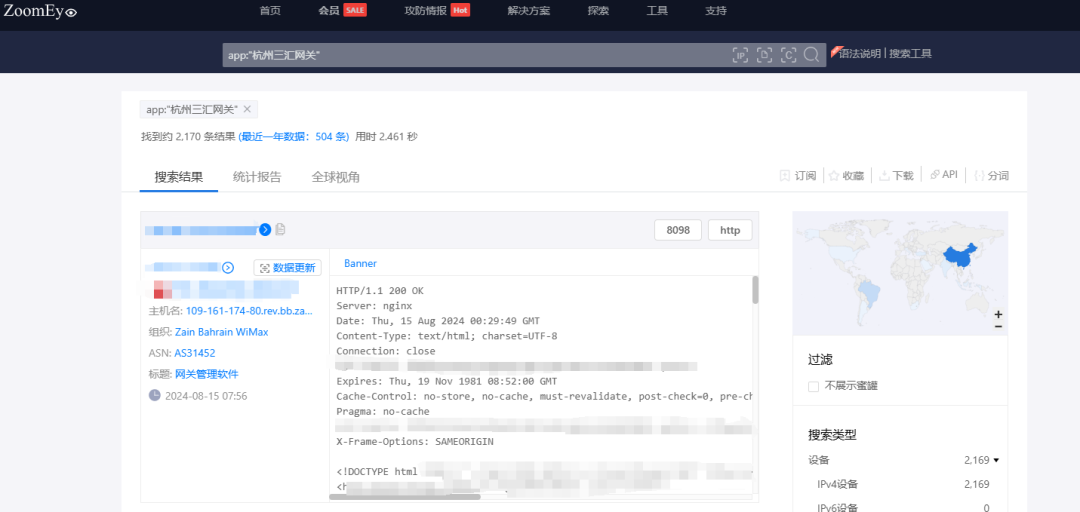Click the ZoomEye logo
Viewport: 1080px width, 512px height.
tap(40, 10)
